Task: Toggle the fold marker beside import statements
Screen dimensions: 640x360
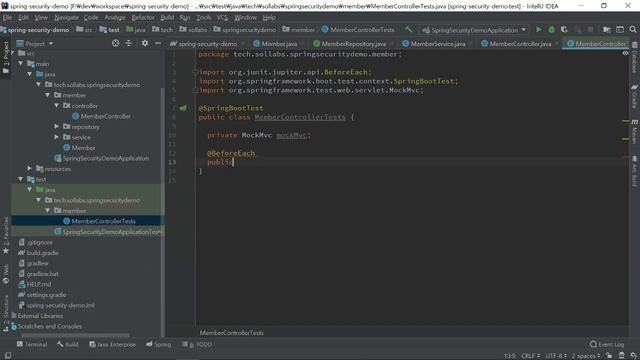Action: click(x=195, y=72)
